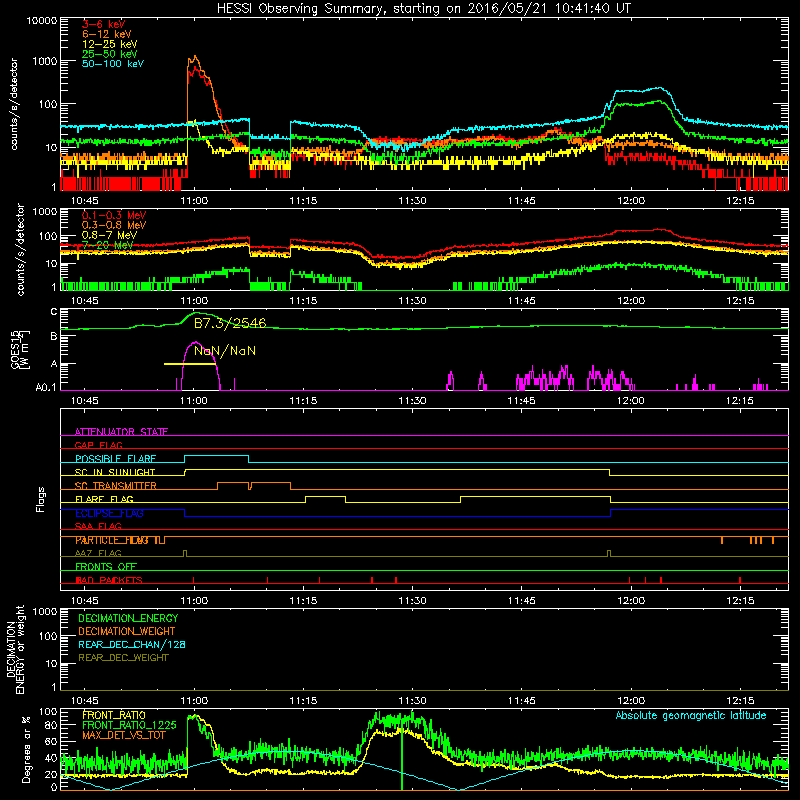Screen dimensions: 800x800
Task: Select the MAX_DET_VS_TOT legend label
Action: point(124,735)
